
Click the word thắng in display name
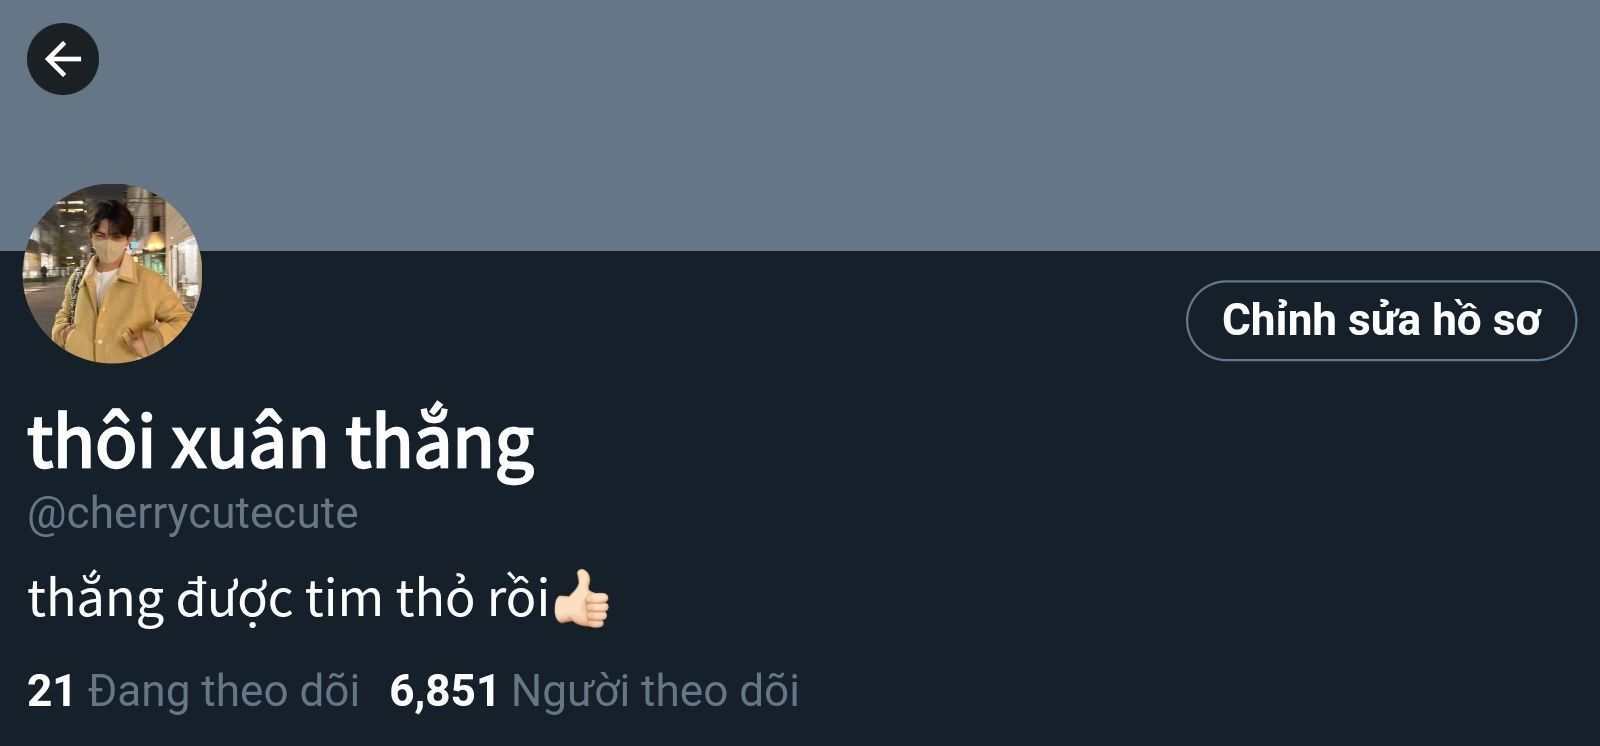click(x=440, y=443)
